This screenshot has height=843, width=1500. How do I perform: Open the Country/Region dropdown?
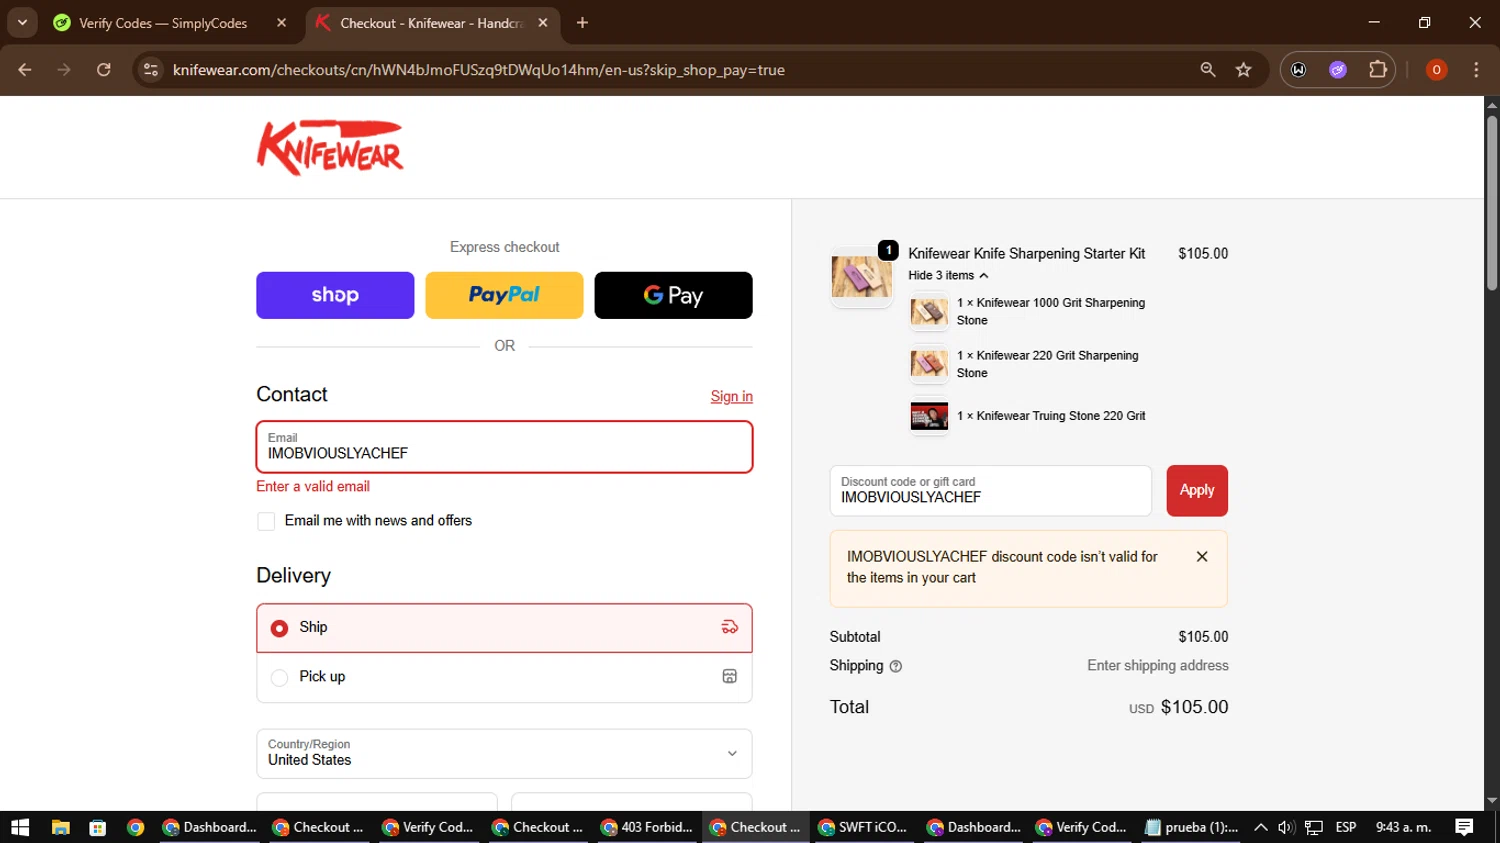504,753
